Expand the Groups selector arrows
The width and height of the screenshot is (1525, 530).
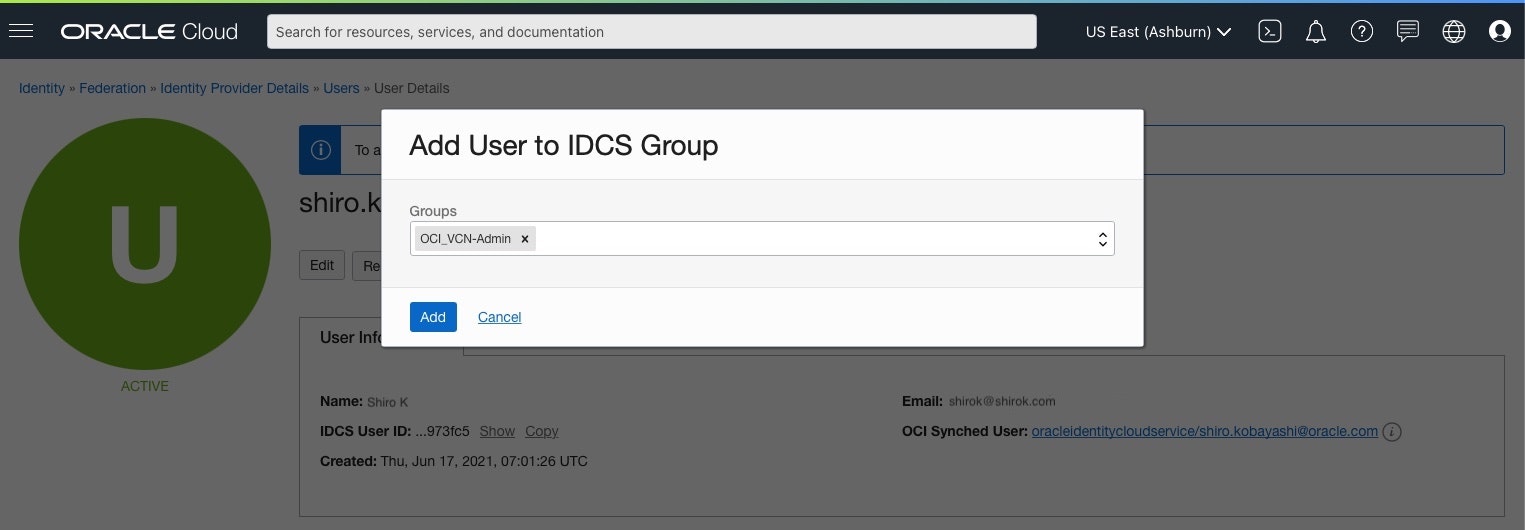click(1102, 239)
